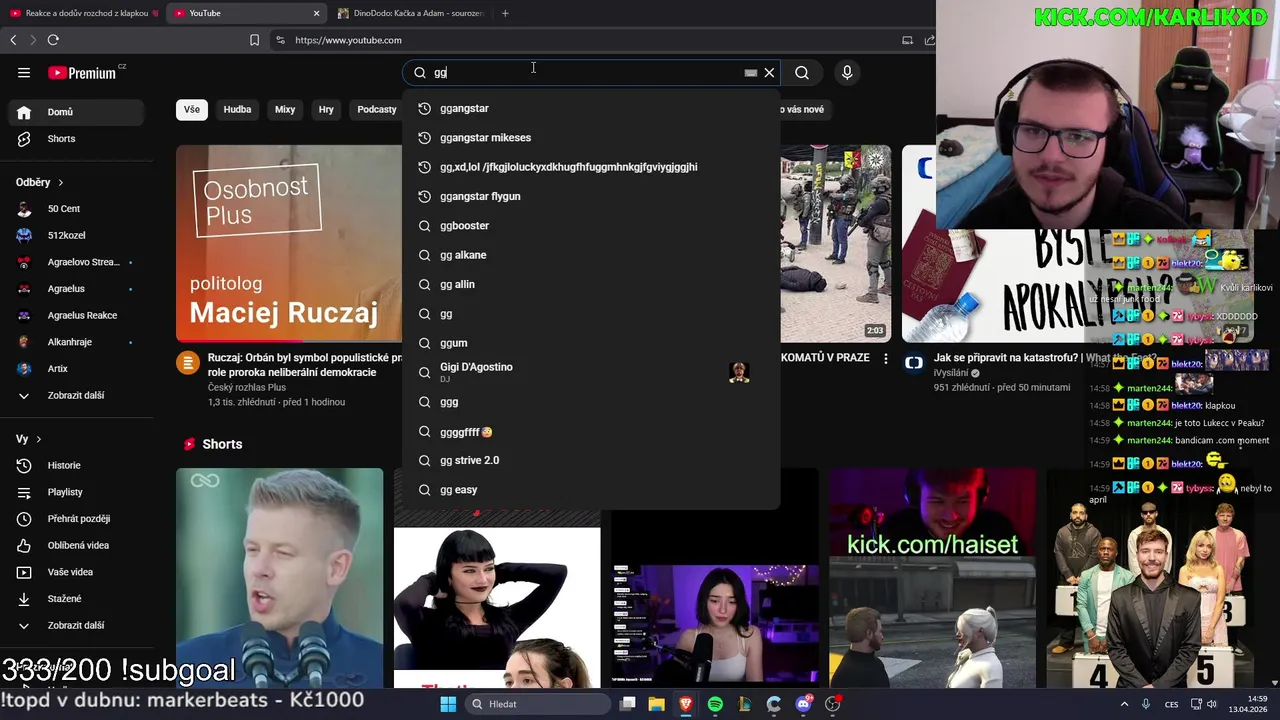Screen dimensions: 1280x720
Task: Close the YouTube browser tab
Action: [317, 13]
